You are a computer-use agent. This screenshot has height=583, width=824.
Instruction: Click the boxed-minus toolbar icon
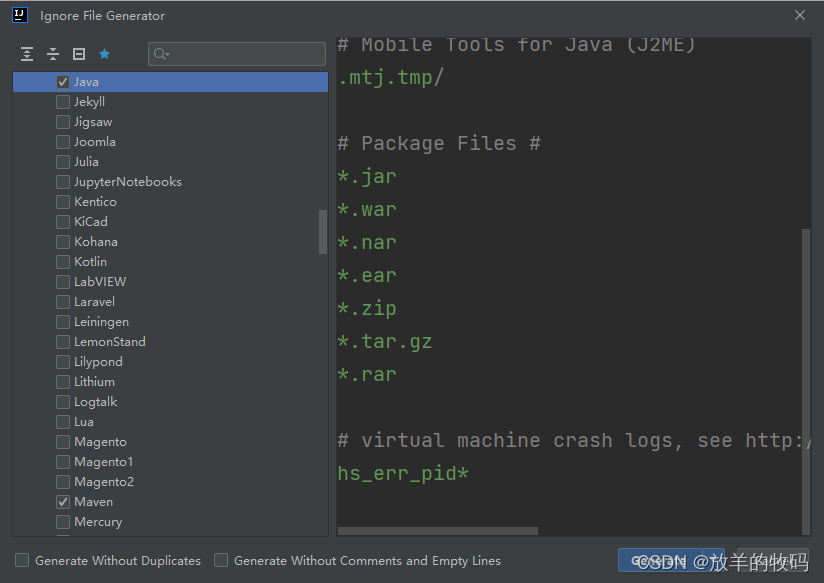tap(78, 54)
